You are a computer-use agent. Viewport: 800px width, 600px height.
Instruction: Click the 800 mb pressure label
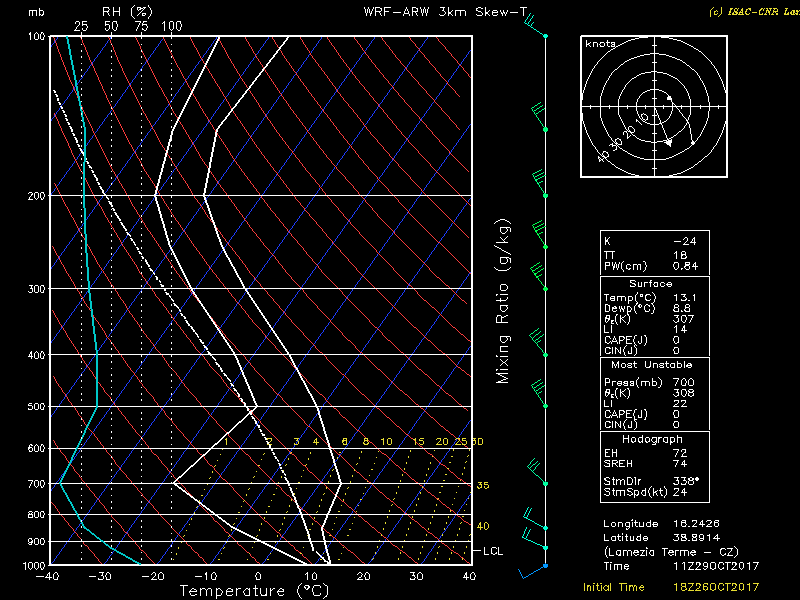tap(36, 515)
